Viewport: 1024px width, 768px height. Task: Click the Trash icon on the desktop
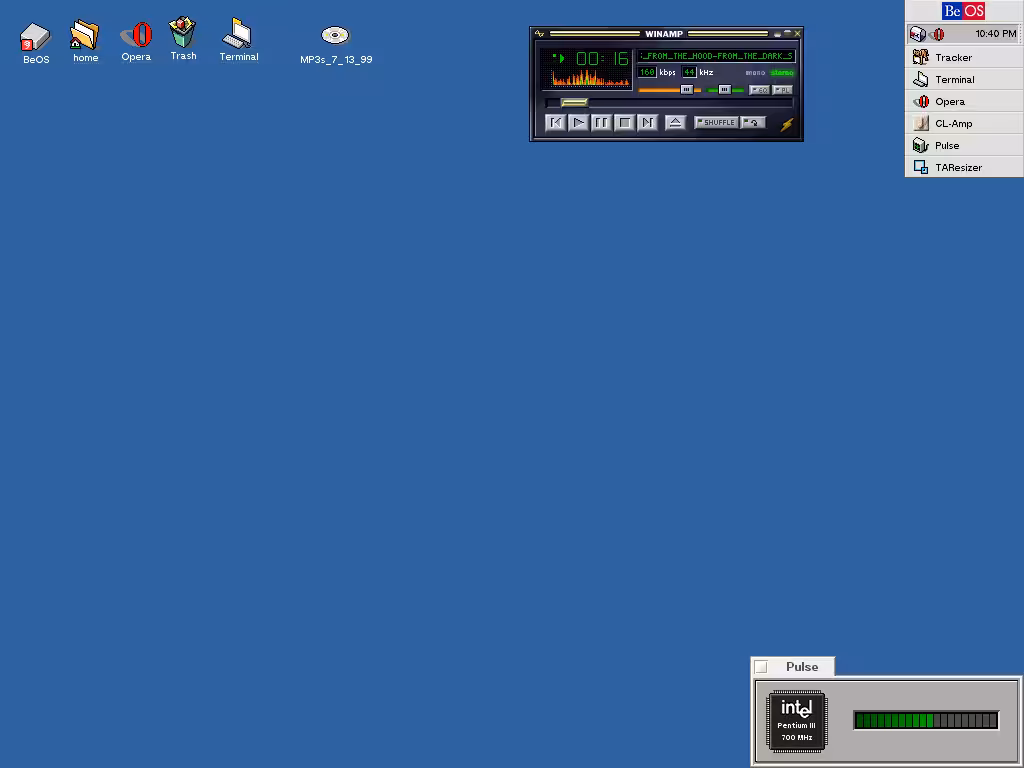pos(182,34)
